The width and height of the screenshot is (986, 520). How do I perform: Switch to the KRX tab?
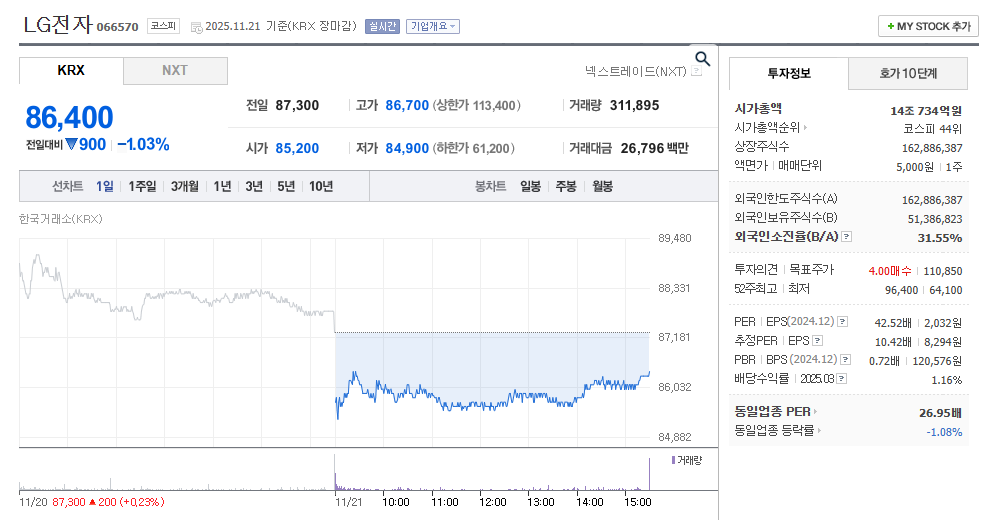[71, 70]
